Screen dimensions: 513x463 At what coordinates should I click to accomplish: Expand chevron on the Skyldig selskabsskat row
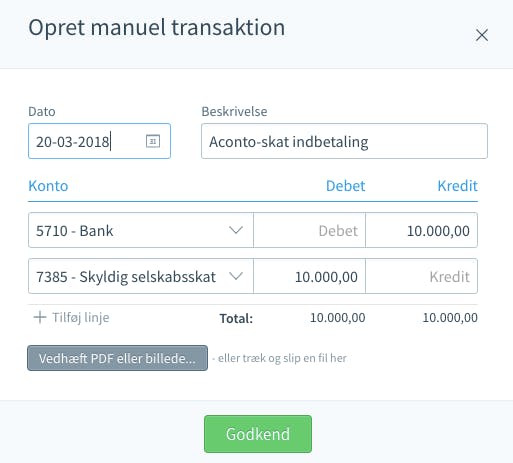236,276
